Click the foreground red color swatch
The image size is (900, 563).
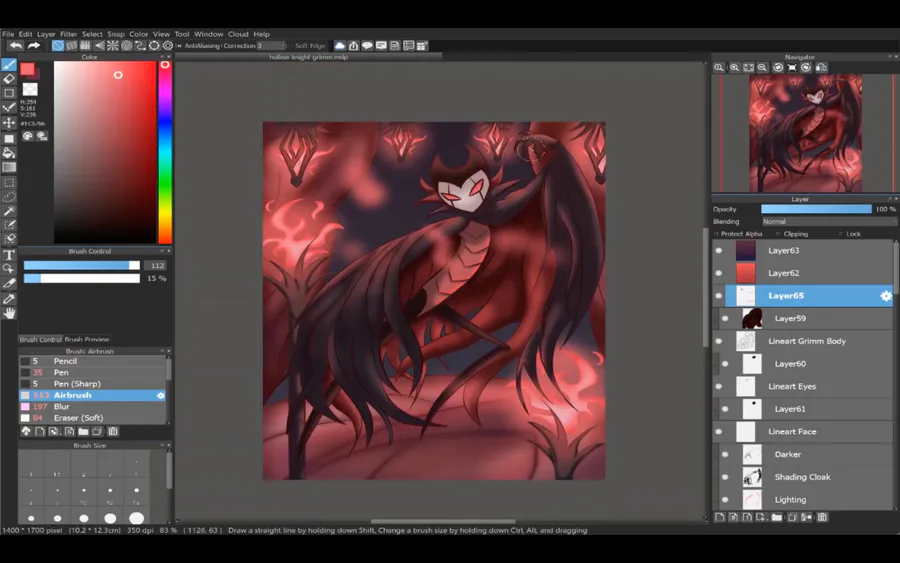27,69
